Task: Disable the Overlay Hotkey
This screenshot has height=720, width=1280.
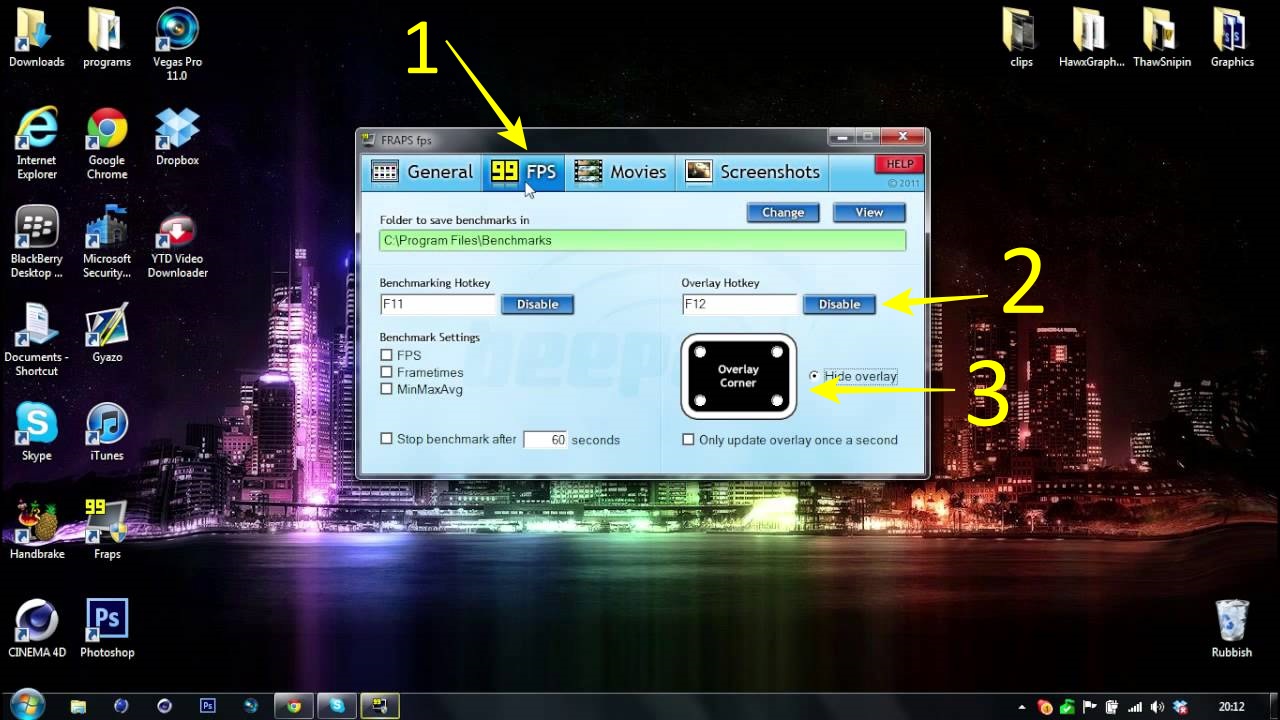Action: [839, 304]
